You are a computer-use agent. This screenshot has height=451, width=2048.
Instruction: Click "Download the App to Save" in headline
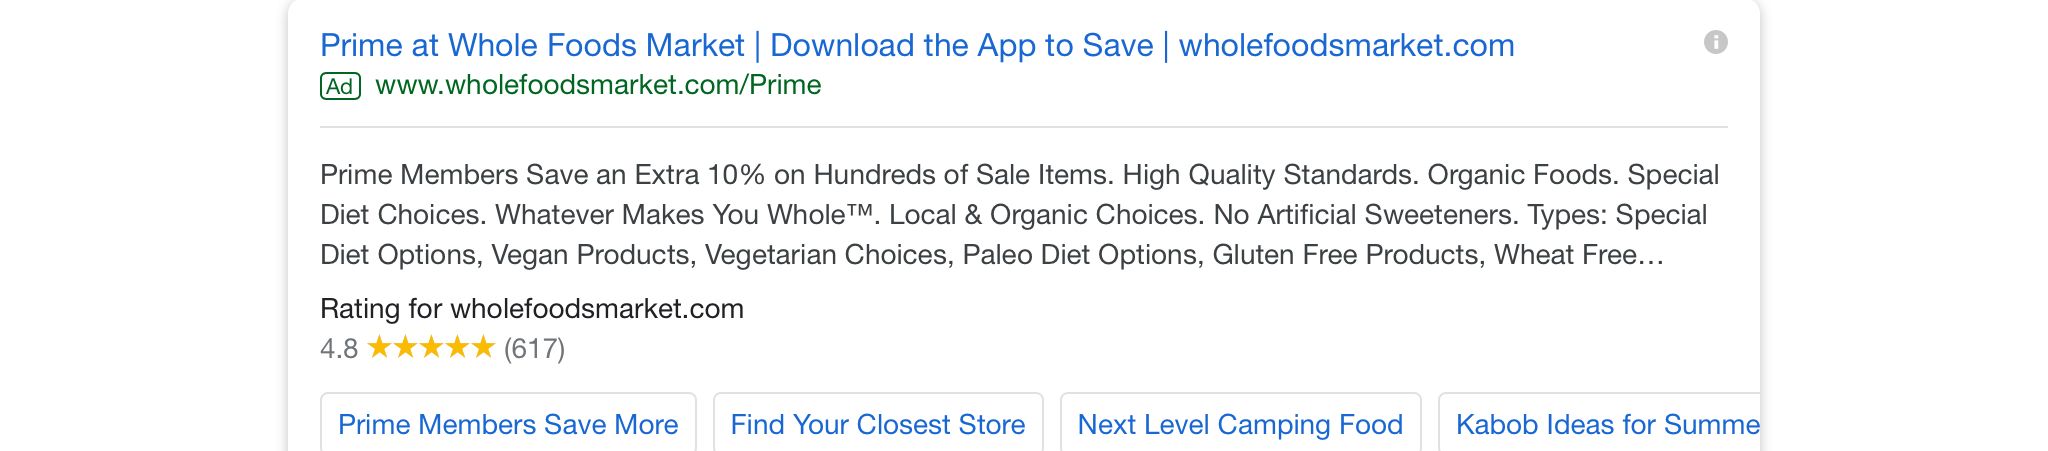coord(961,45)
